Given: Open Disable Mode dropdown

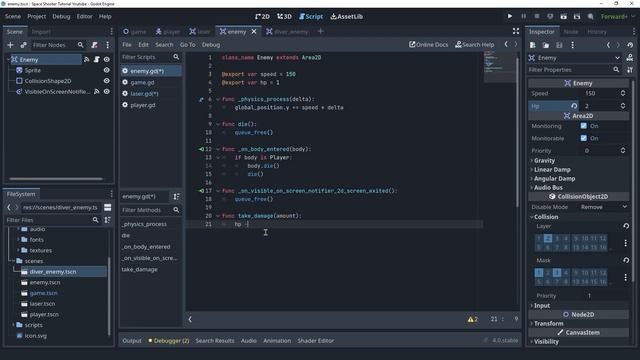Looking at the screenshot, I should point(604,207).
